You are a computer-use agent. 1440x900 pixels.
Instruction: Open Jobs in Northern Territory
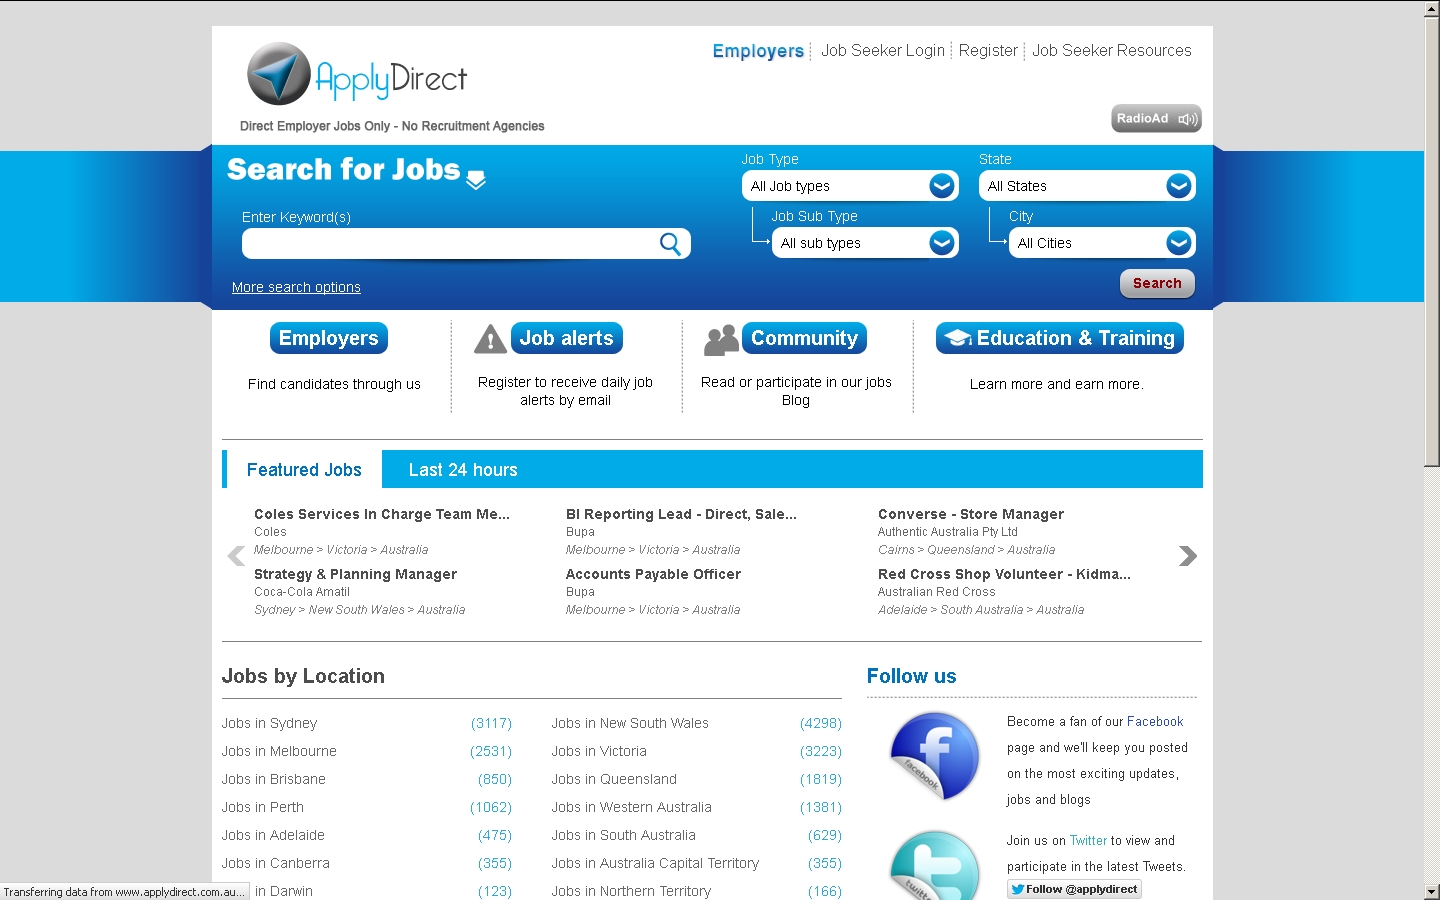pyautogui.click(x=631, y=891)
